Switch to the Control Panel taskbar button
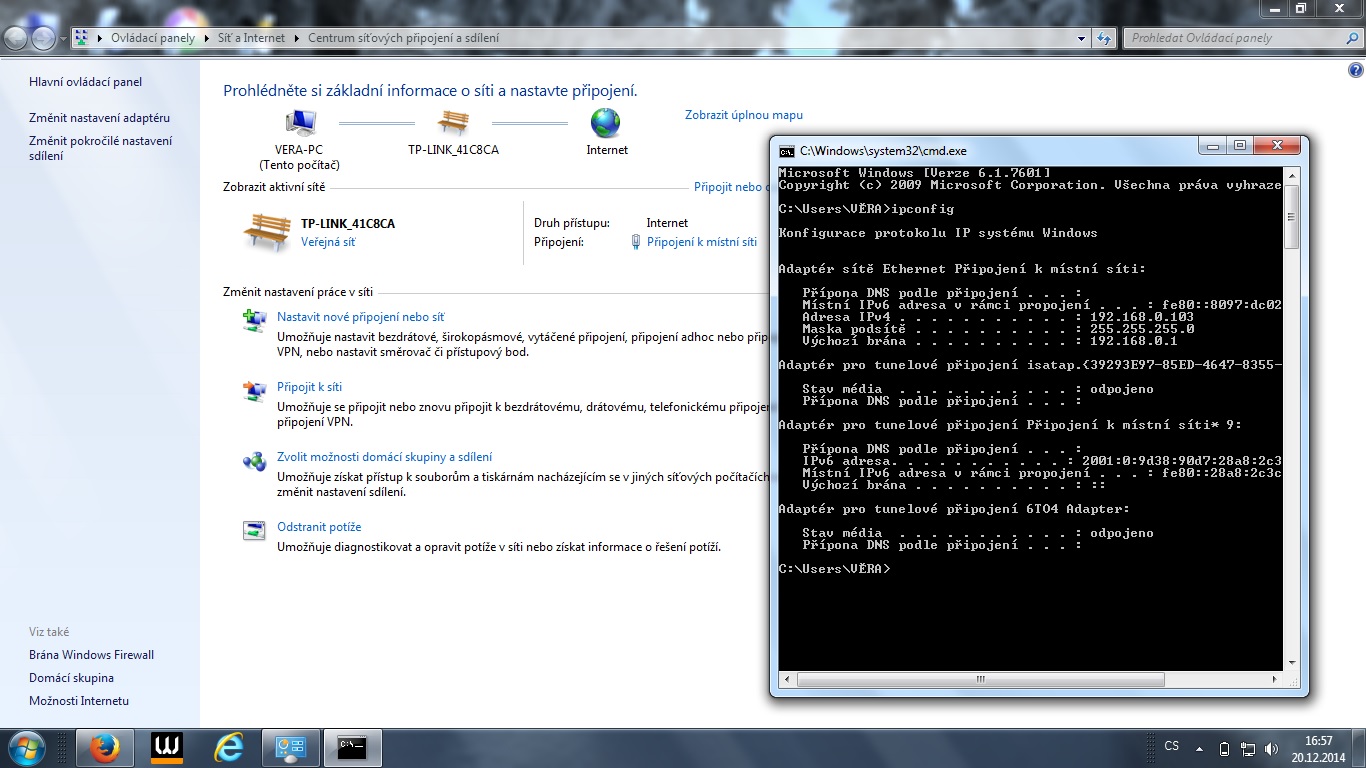The image size is (1366, 768). 291,748
